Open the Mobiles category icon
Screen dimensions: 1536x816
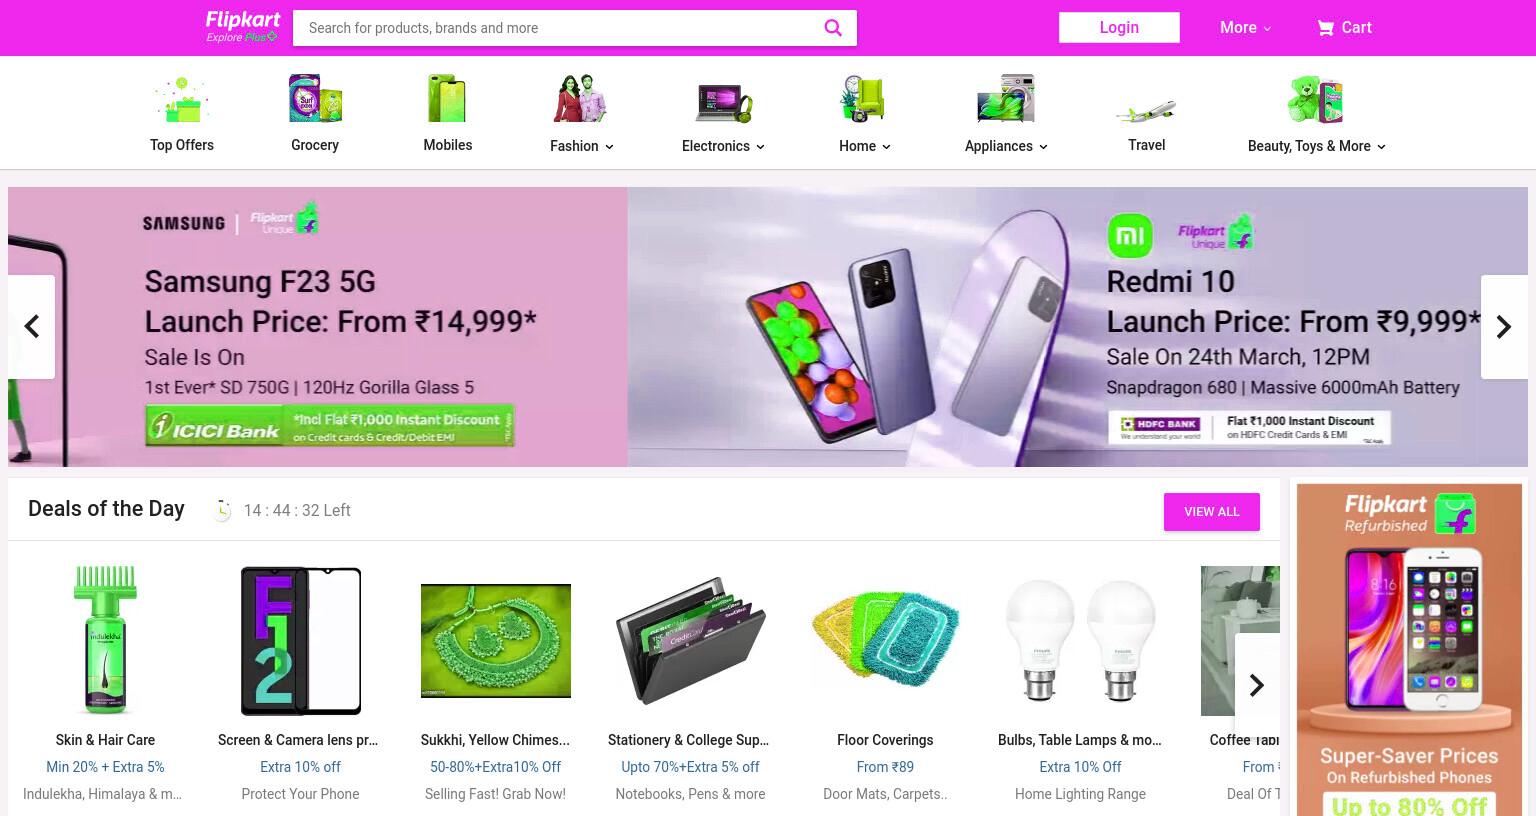click(x=447, y=99)
